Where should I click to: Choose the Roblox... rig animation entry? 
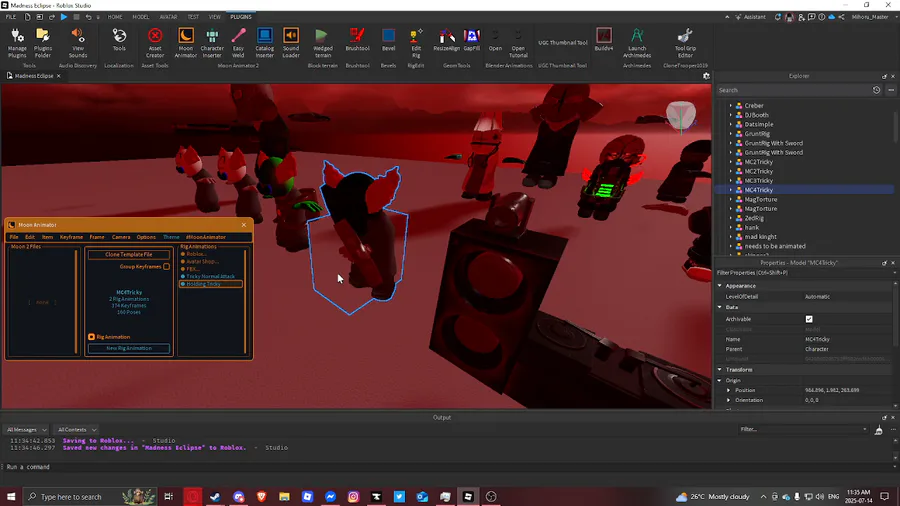coord(196,254)
